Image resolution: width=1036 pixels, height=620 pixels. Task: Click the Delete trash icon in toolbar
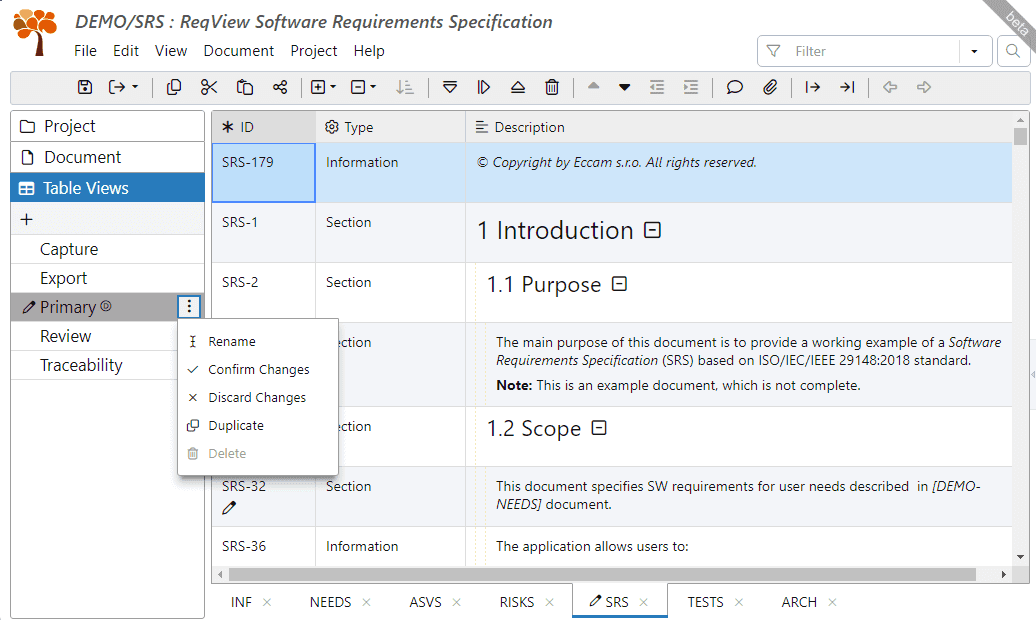[552, 87]
